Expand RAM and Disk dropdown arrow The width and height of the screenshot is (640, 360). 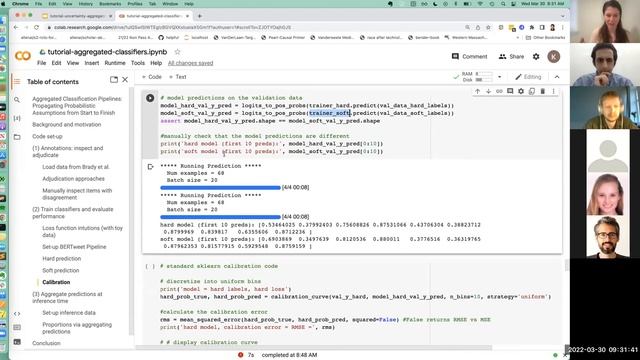point(499,77)
